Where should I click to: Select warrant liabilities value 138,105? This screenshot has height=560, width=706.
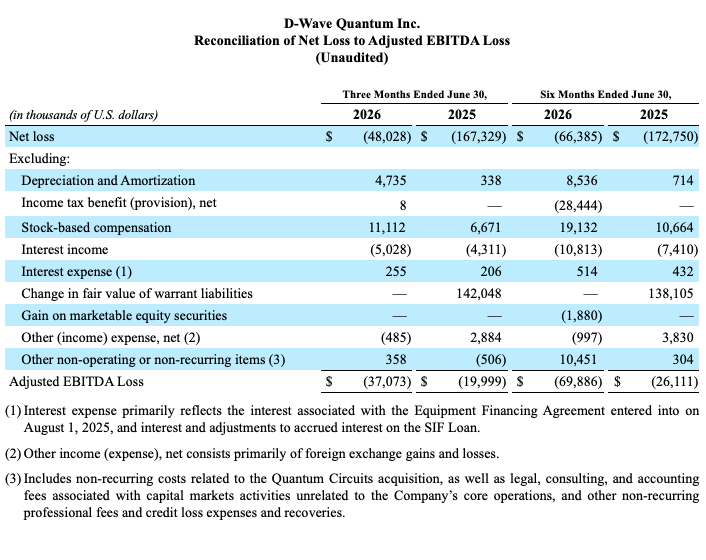[x=671, y=294]
